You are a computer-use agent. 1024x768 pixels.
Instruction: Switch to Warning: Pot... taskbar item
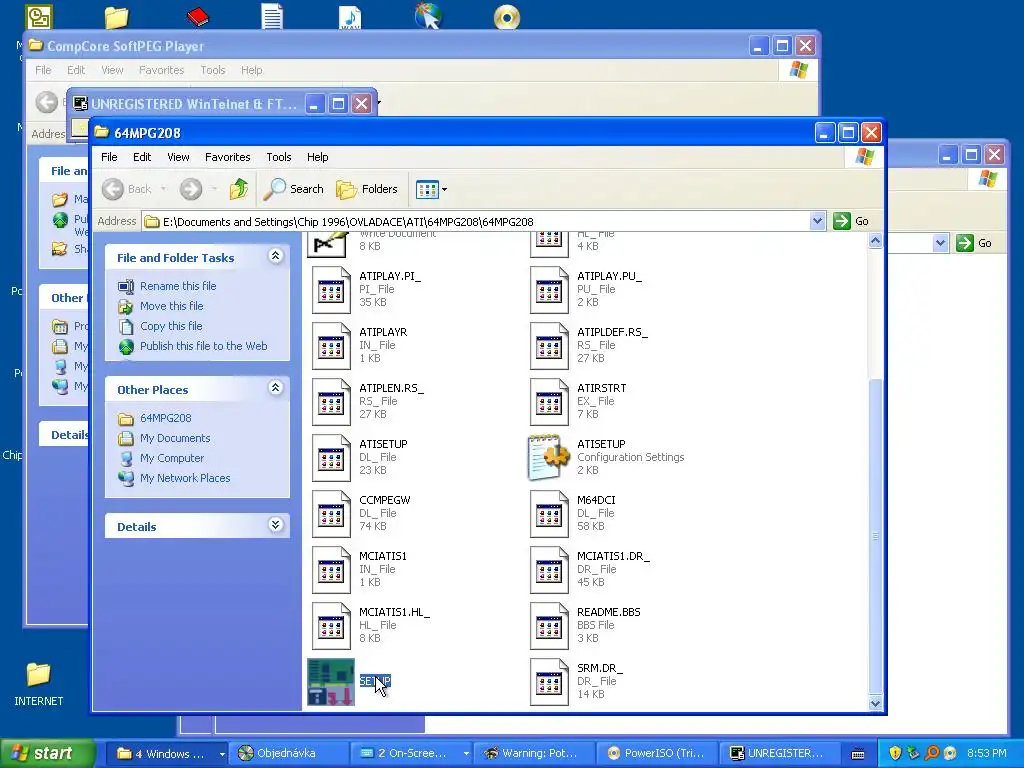pos(533,754)
